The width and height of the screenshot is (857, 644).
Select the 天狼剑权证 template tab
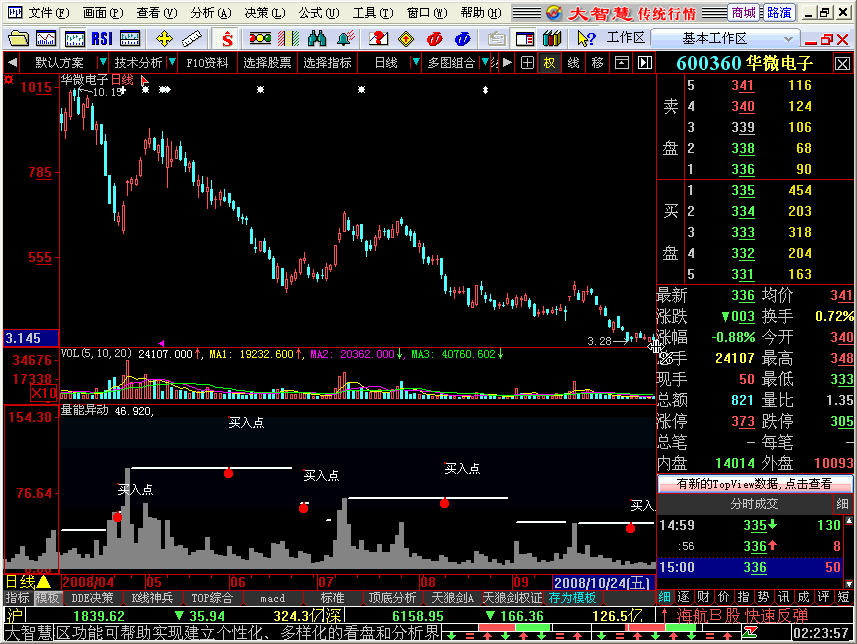point(512,598)
